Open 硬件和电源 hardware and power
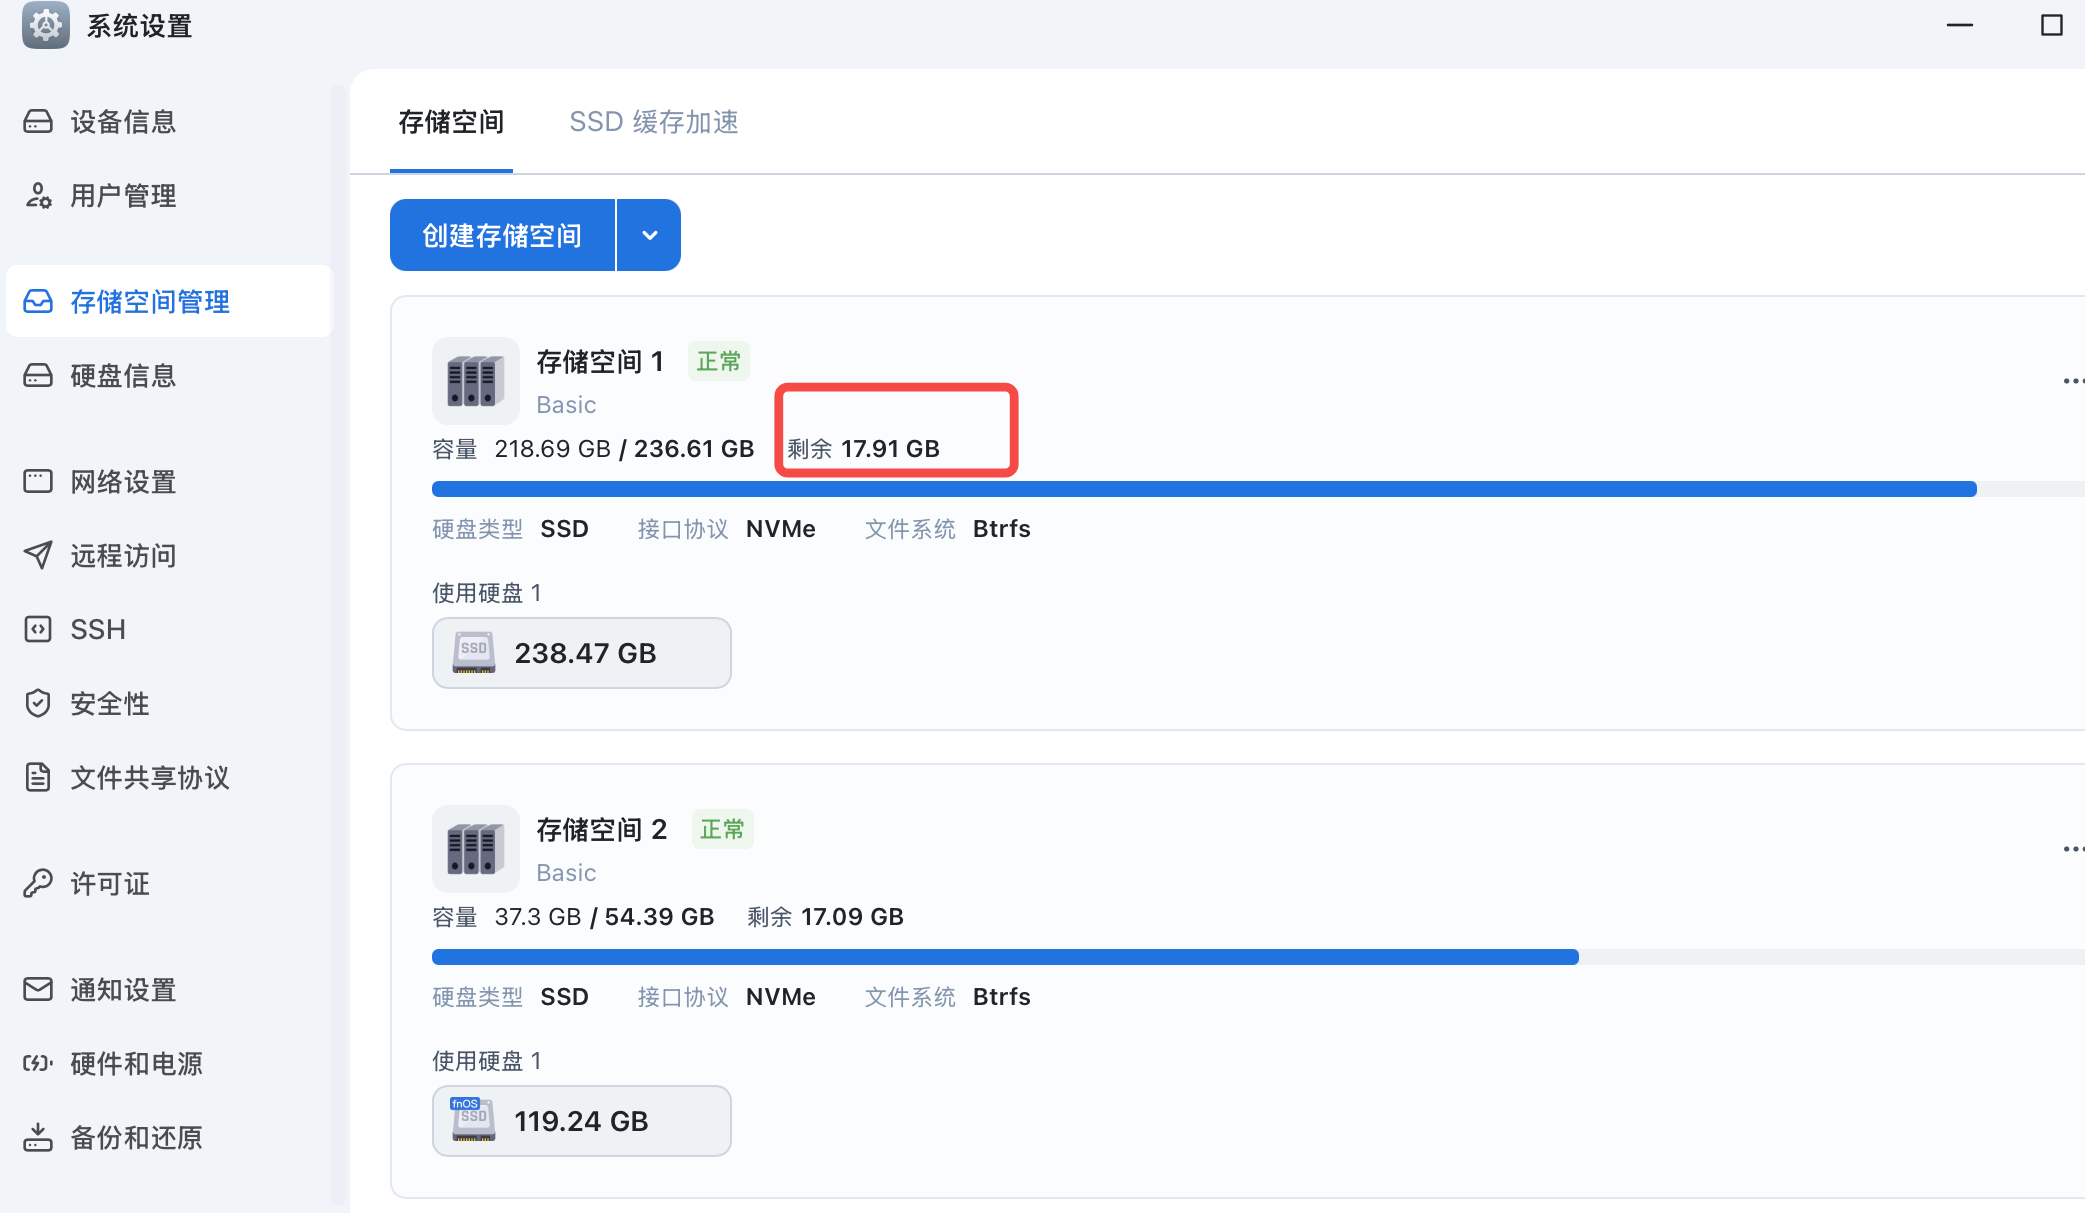 (x=136, y=1064)
